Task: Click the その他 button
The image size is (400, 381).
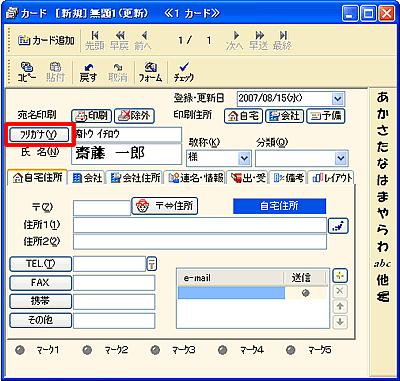Action: [x=40, y=320]
